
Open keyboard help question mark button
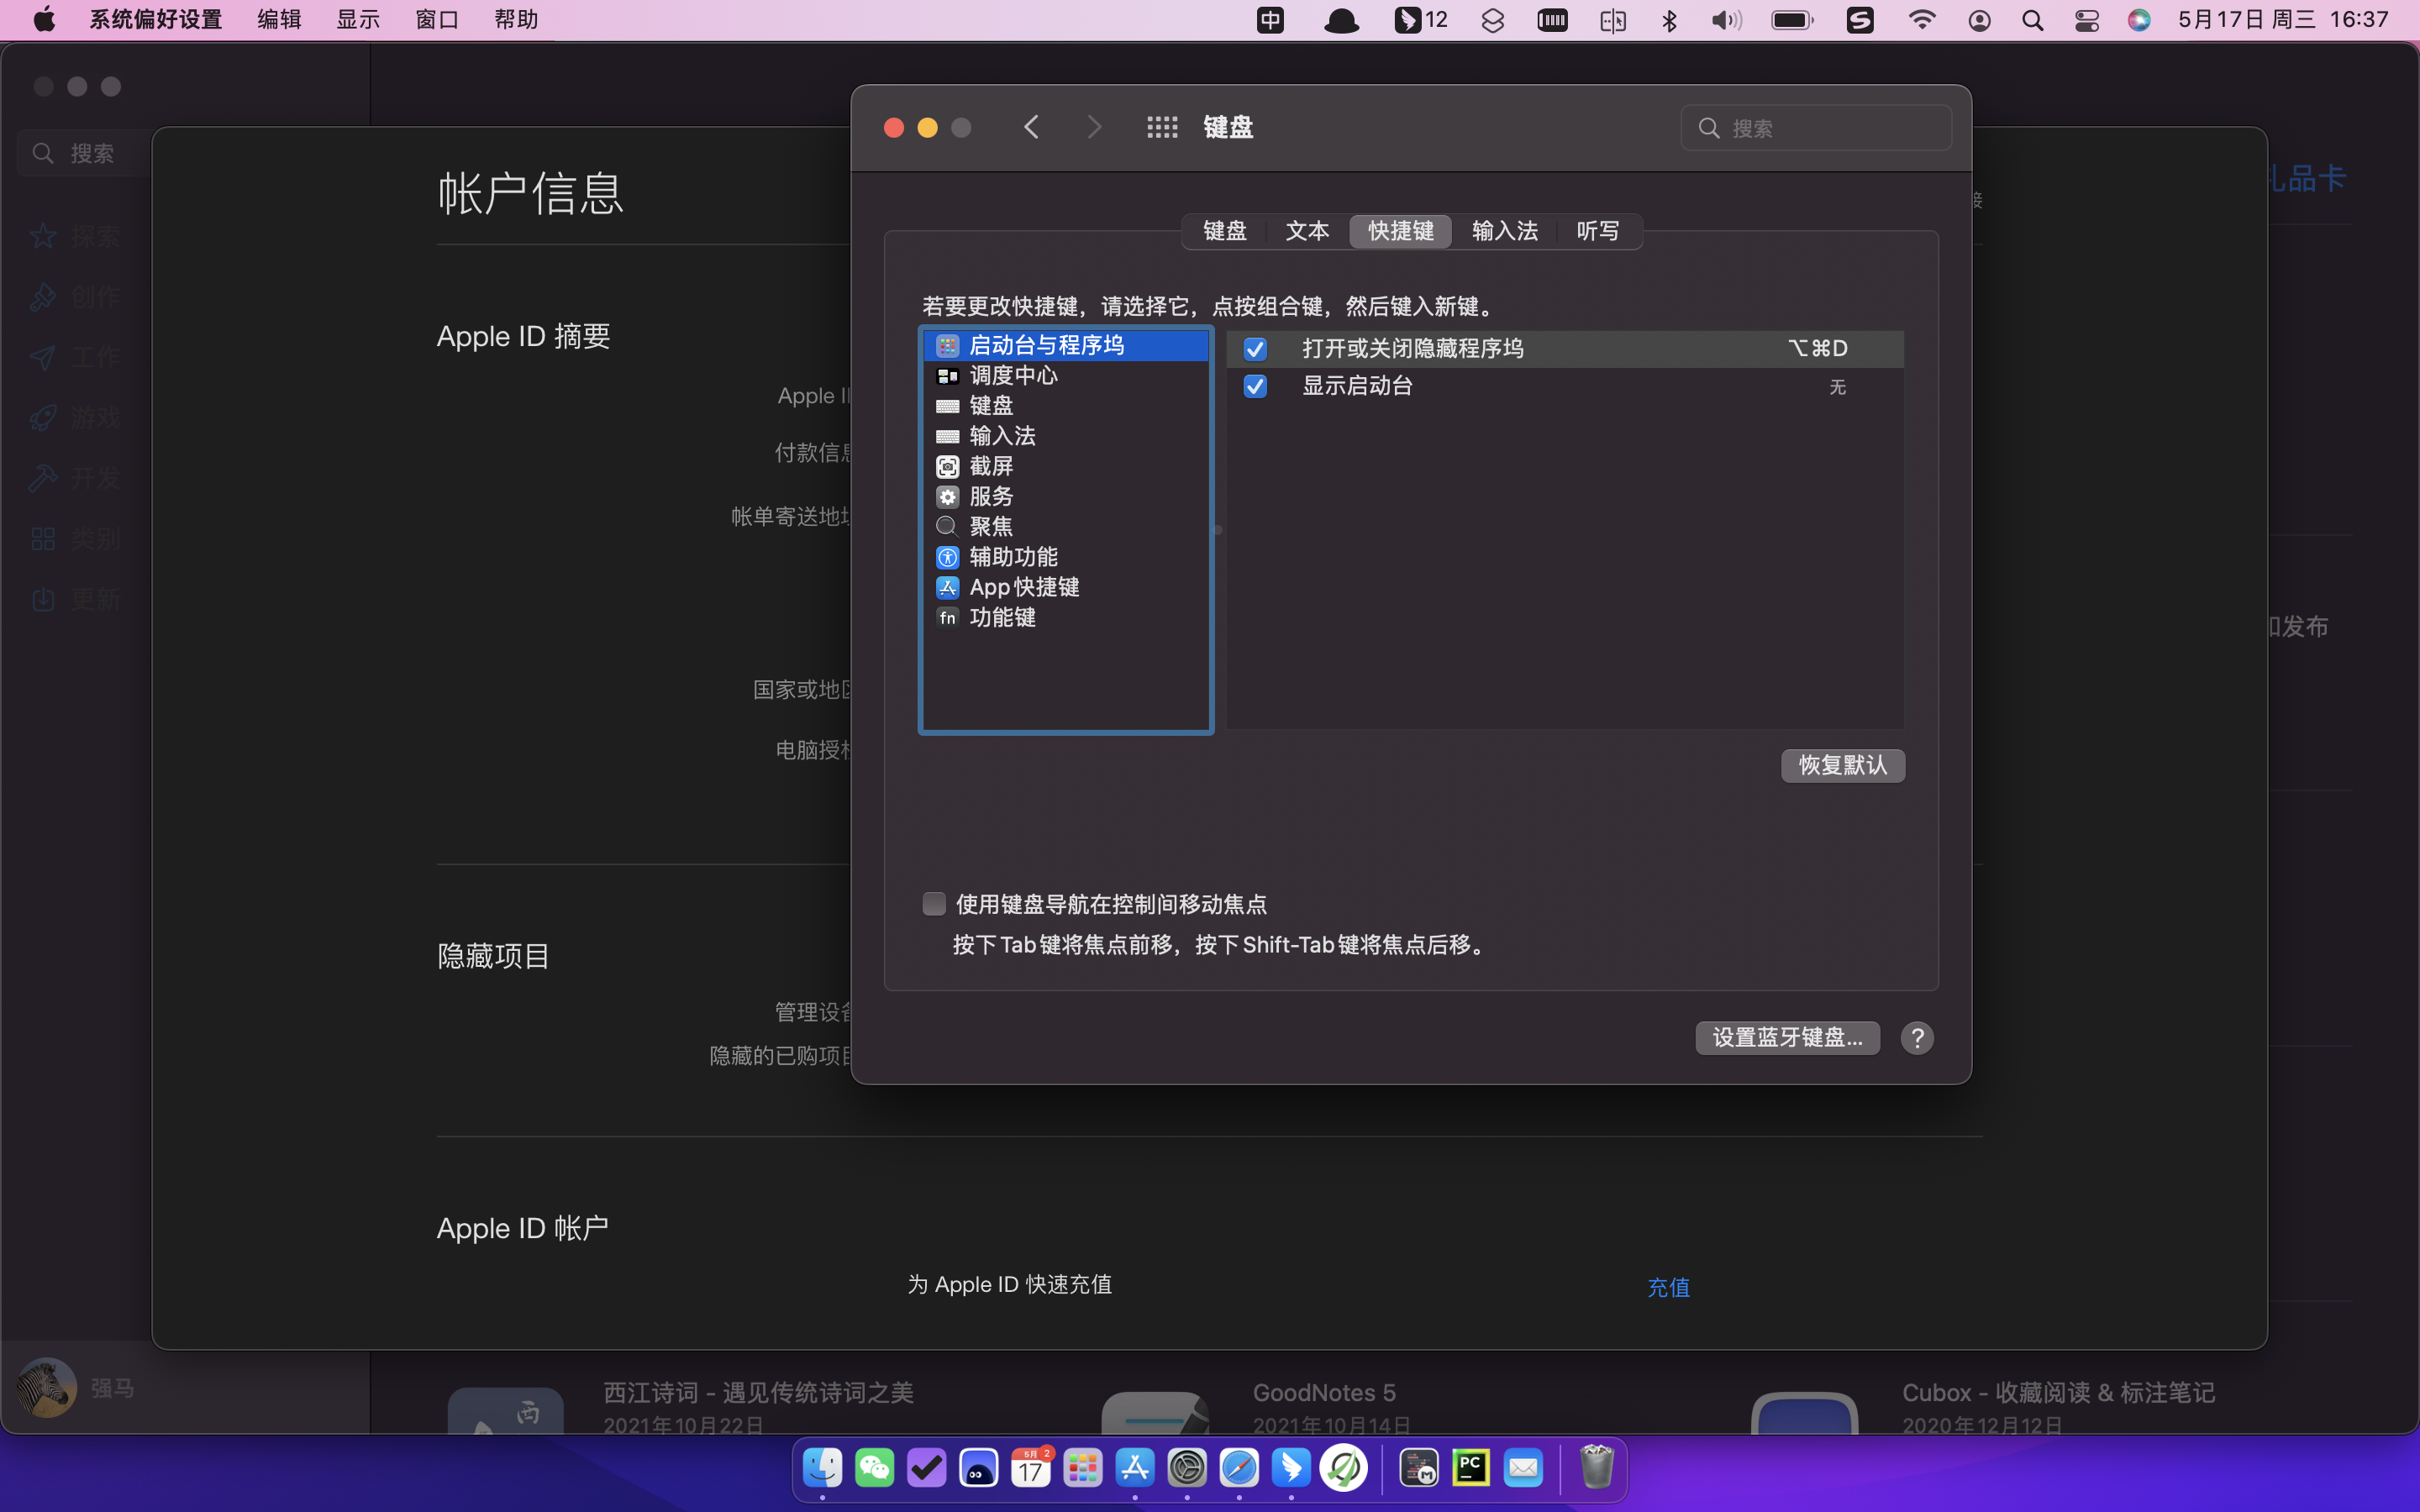tap(1917, 1038)
